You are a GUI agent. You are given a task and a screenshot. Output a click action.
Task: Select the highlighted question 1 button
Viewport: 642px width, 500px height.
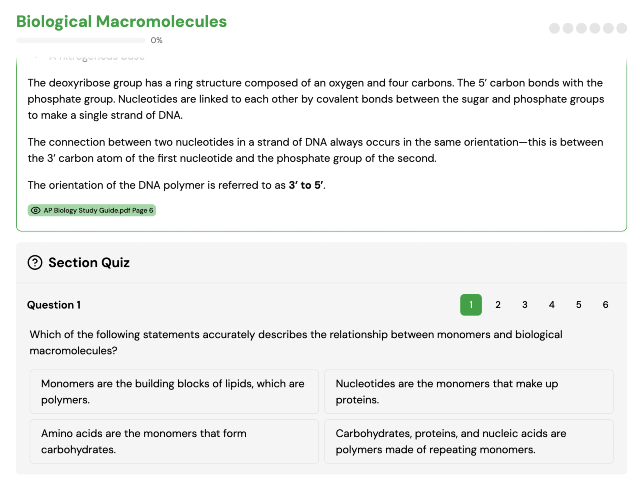pyautogui.click(x=471, y=305)
